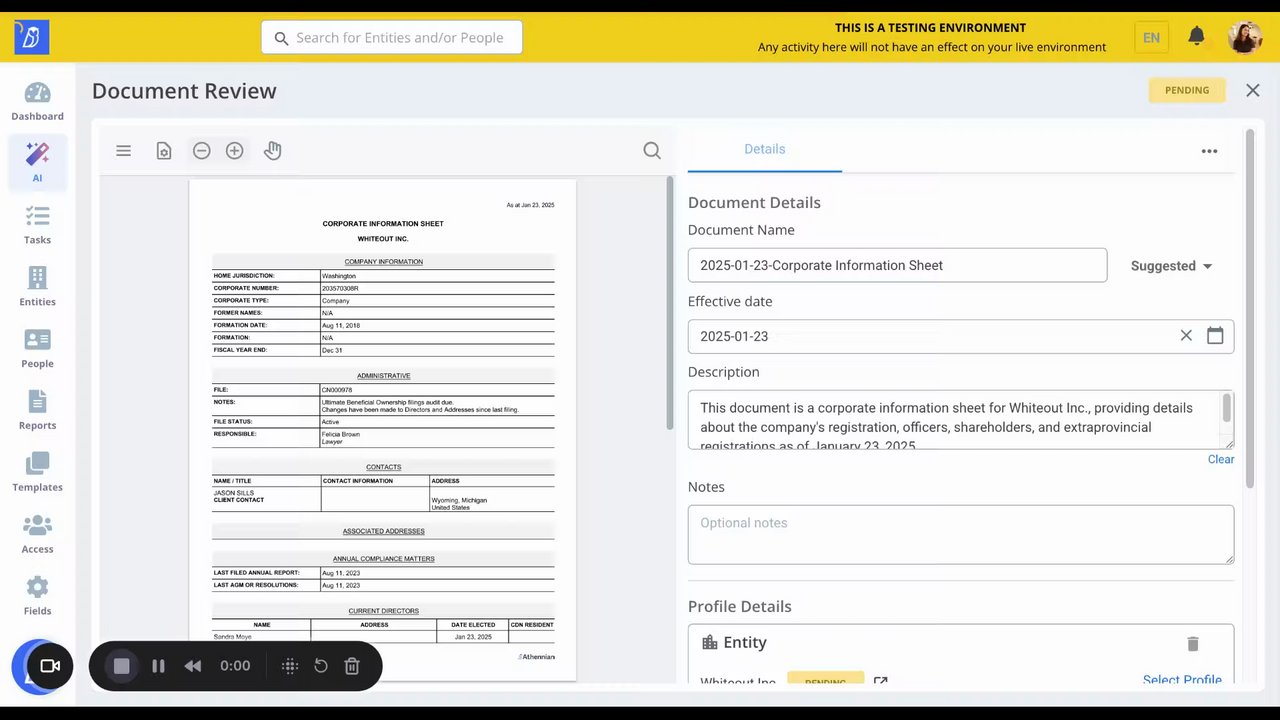1280x720 pixels.
Task: Open the Whiteout Inc. entity external link
Action: click(x=880, y=682)
